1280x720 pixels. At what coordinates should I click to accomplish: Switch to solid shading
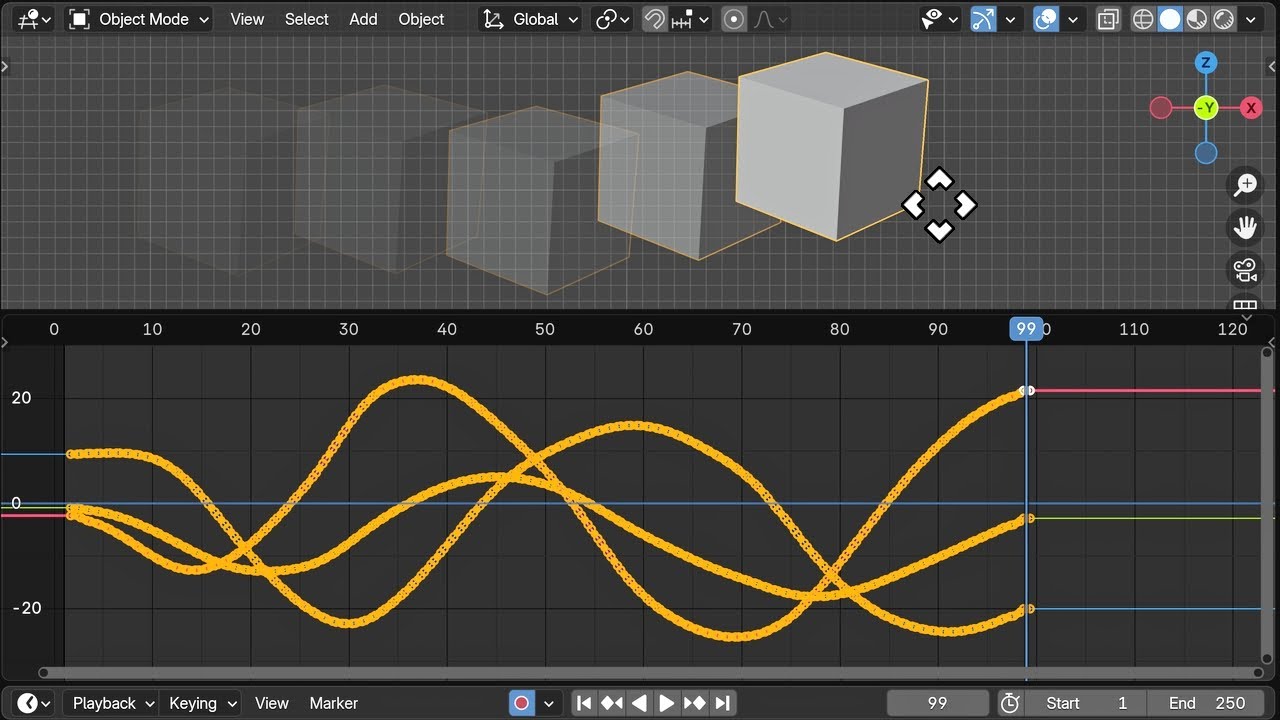[1170, 19]
